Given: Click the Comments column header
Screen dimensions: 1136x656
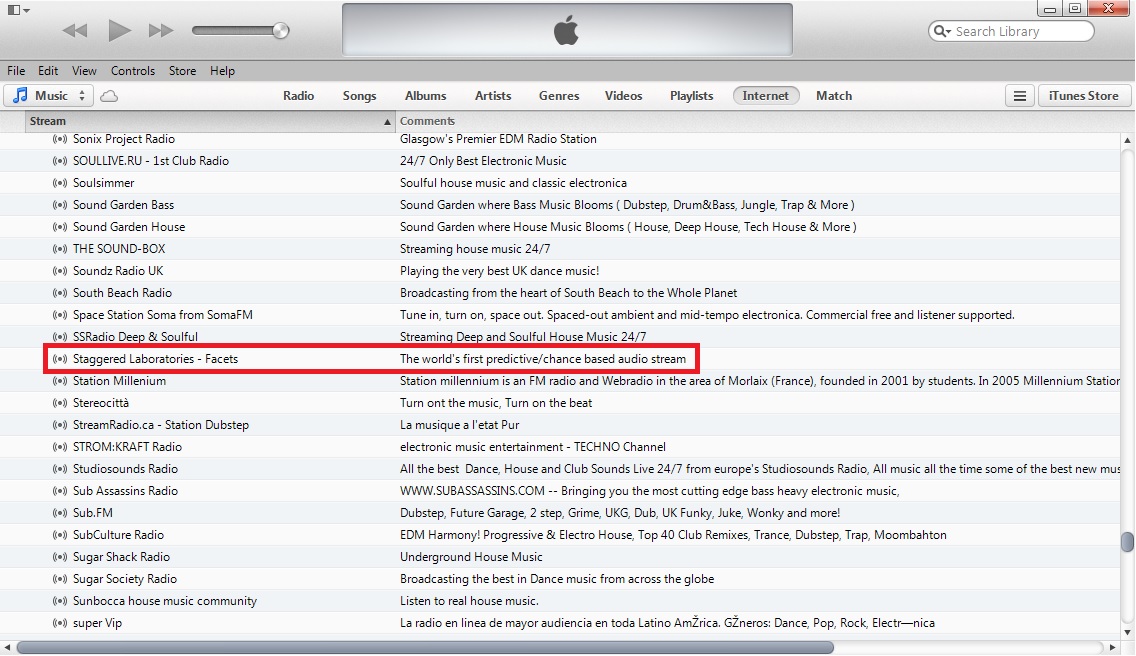Looking at the screenshot, I should click(427, 121).
